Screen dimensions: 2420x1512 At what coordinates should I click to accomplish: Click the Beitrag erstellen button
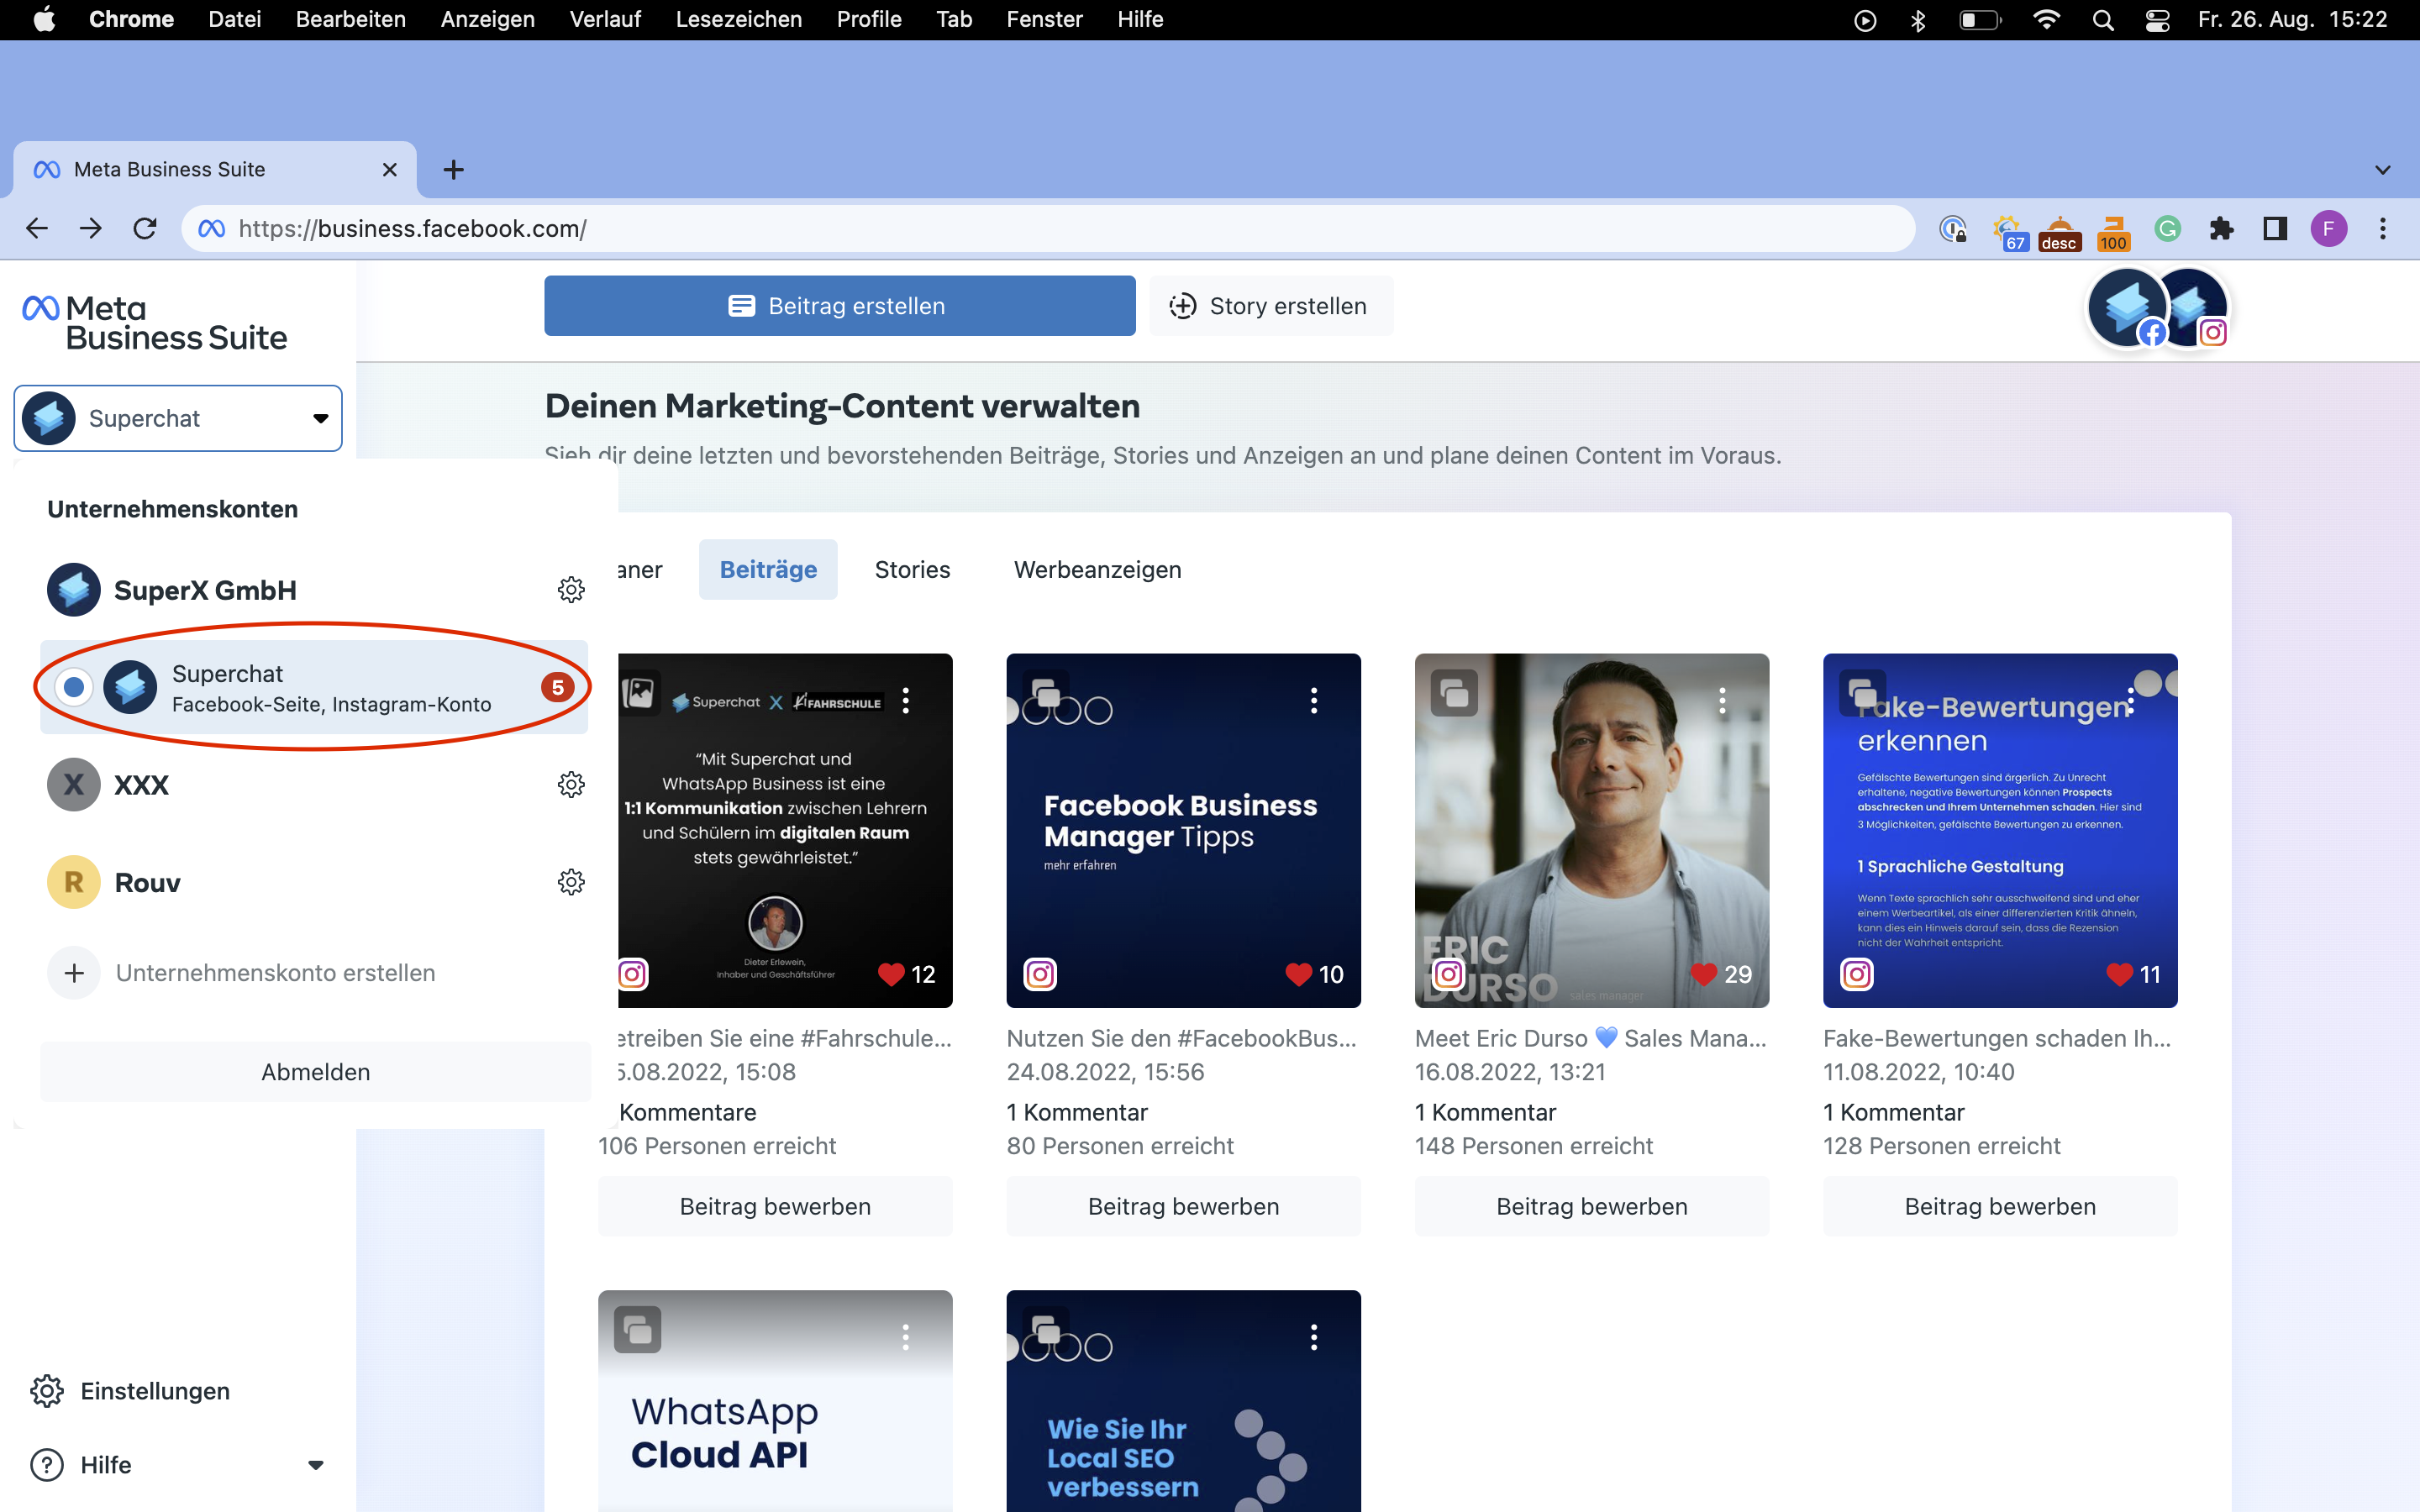pos(839,306)
